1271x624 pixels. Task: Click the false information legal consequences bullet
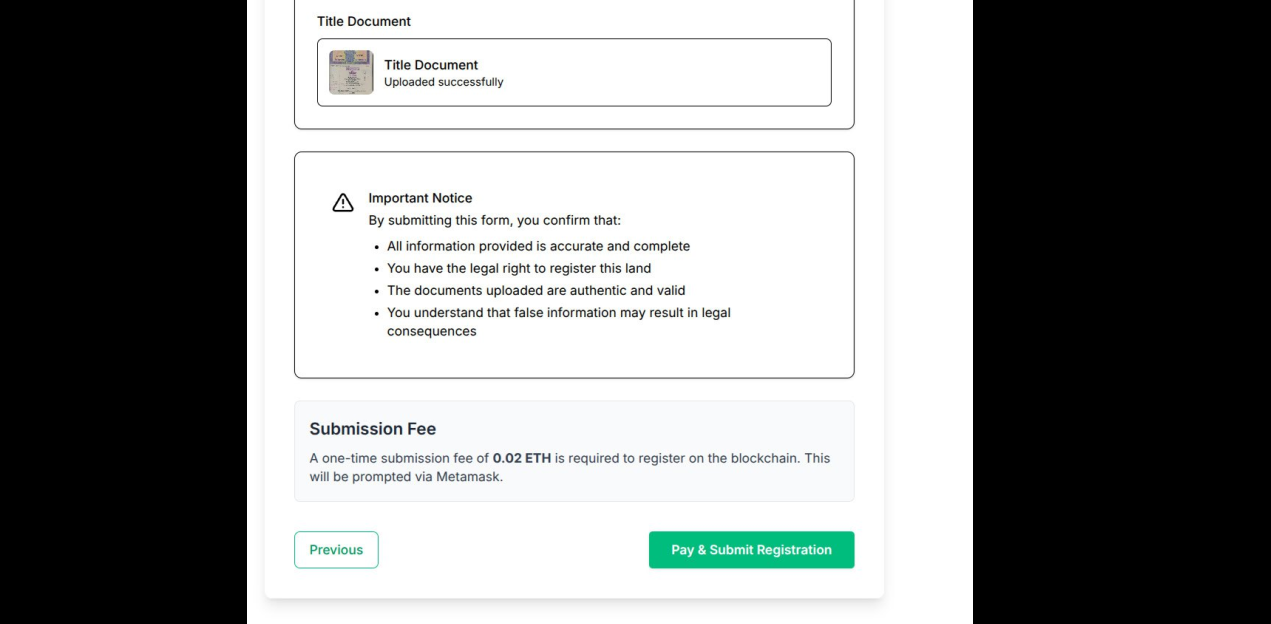tap(559, 312)
